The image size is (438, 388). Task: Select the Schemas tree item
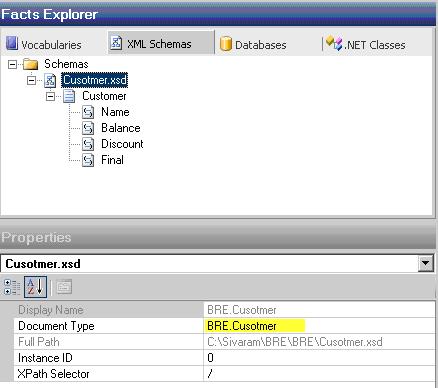(x=66, y=64)
